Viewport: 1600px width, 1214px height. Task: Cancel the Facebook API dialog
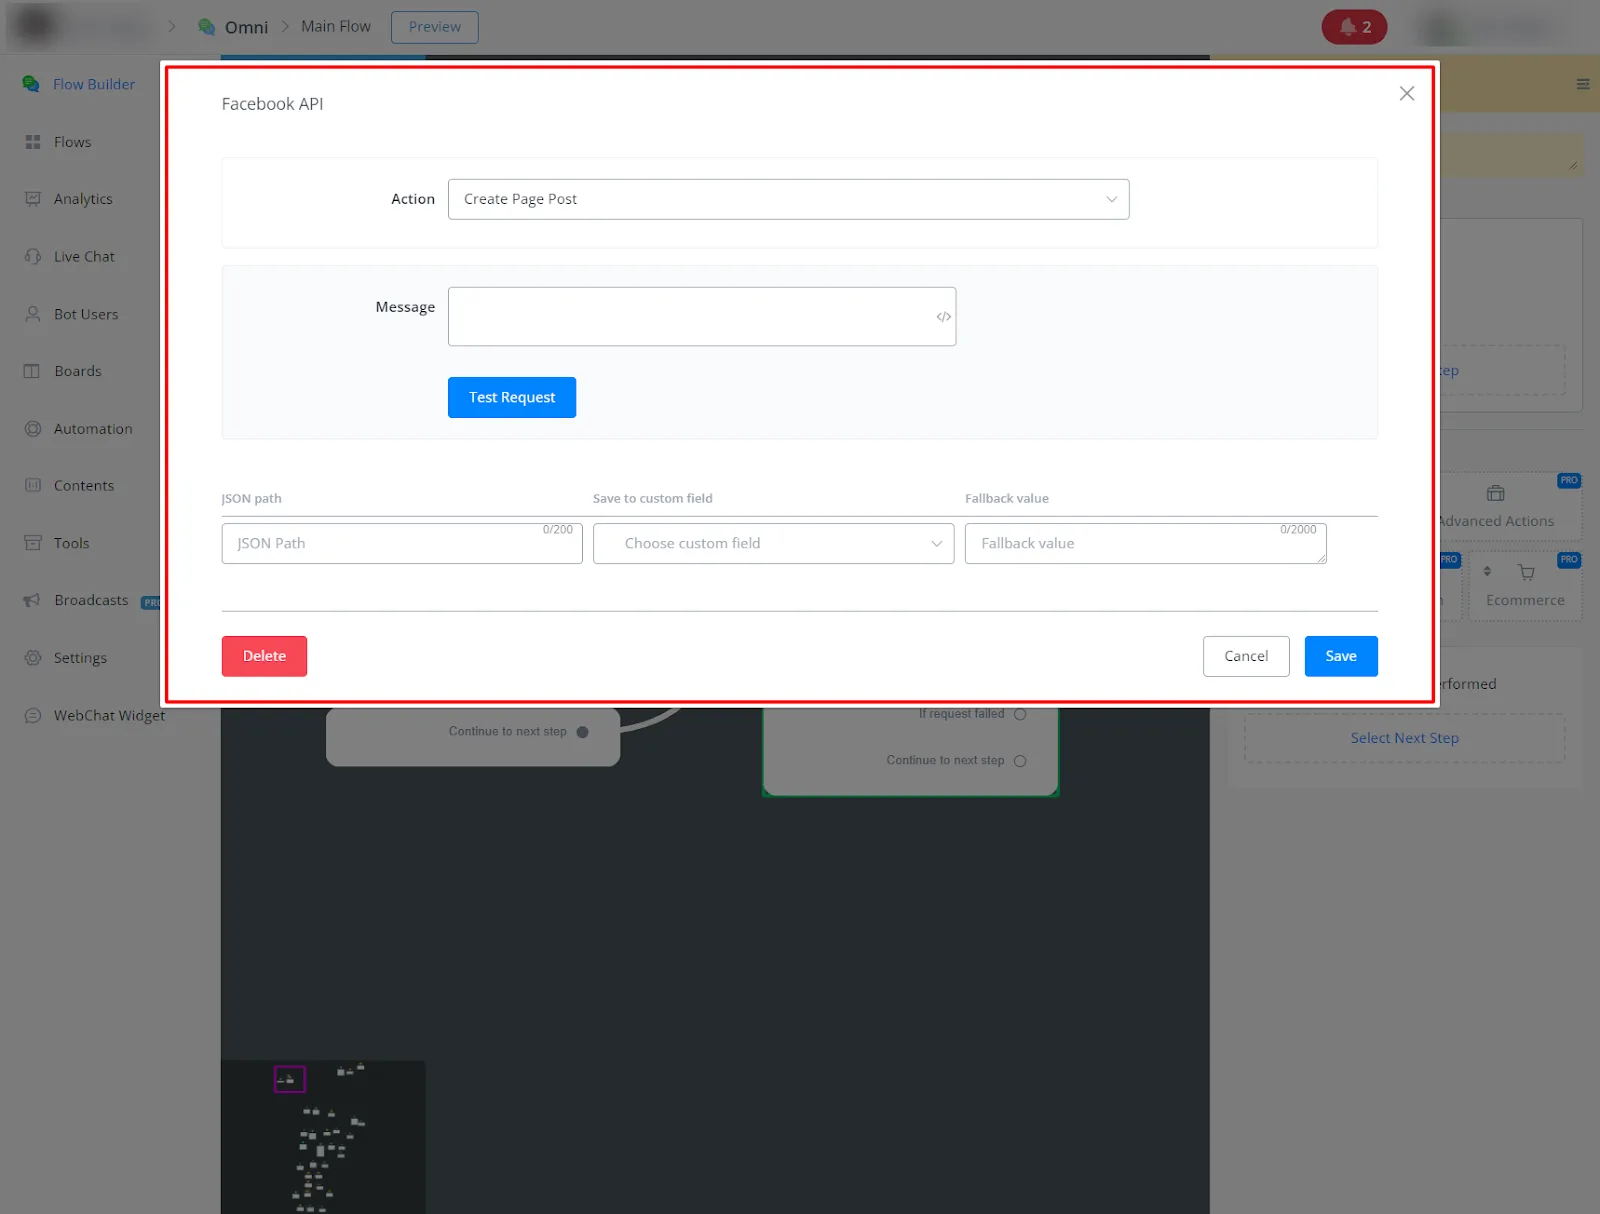(1246, 656)
